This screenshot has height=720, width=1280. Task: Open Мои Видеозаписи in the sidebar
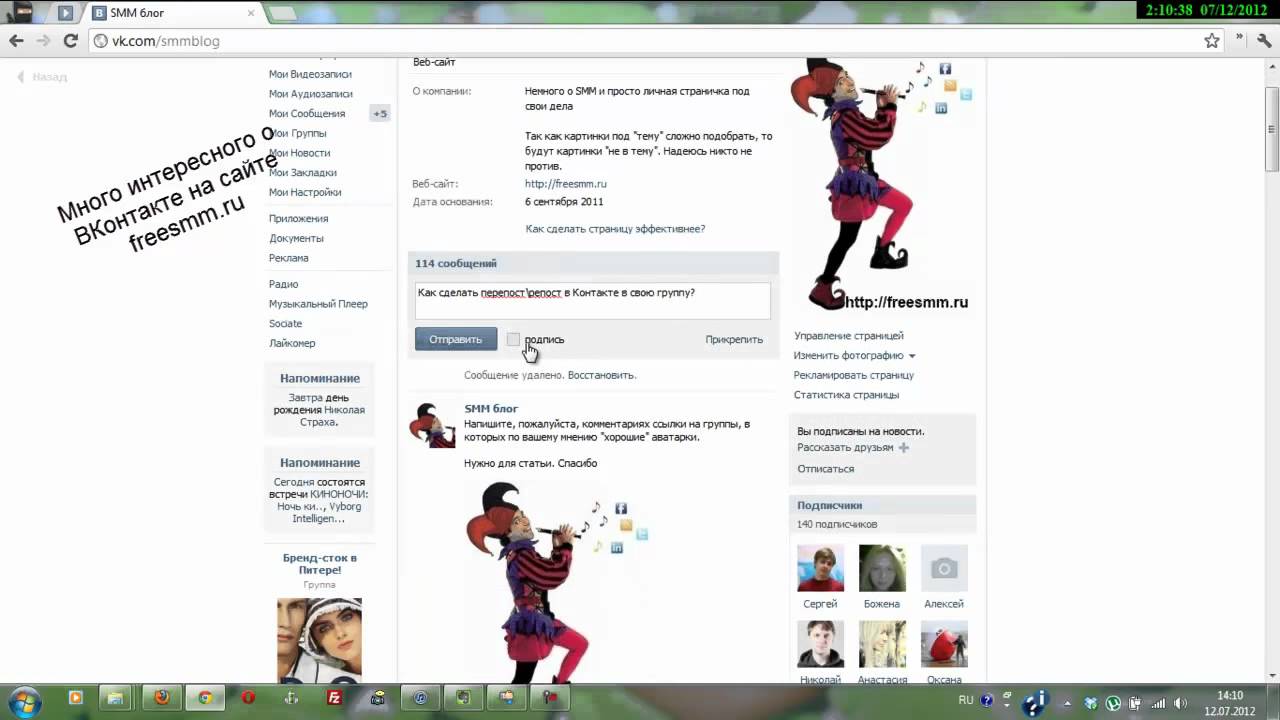pos(310,74)
